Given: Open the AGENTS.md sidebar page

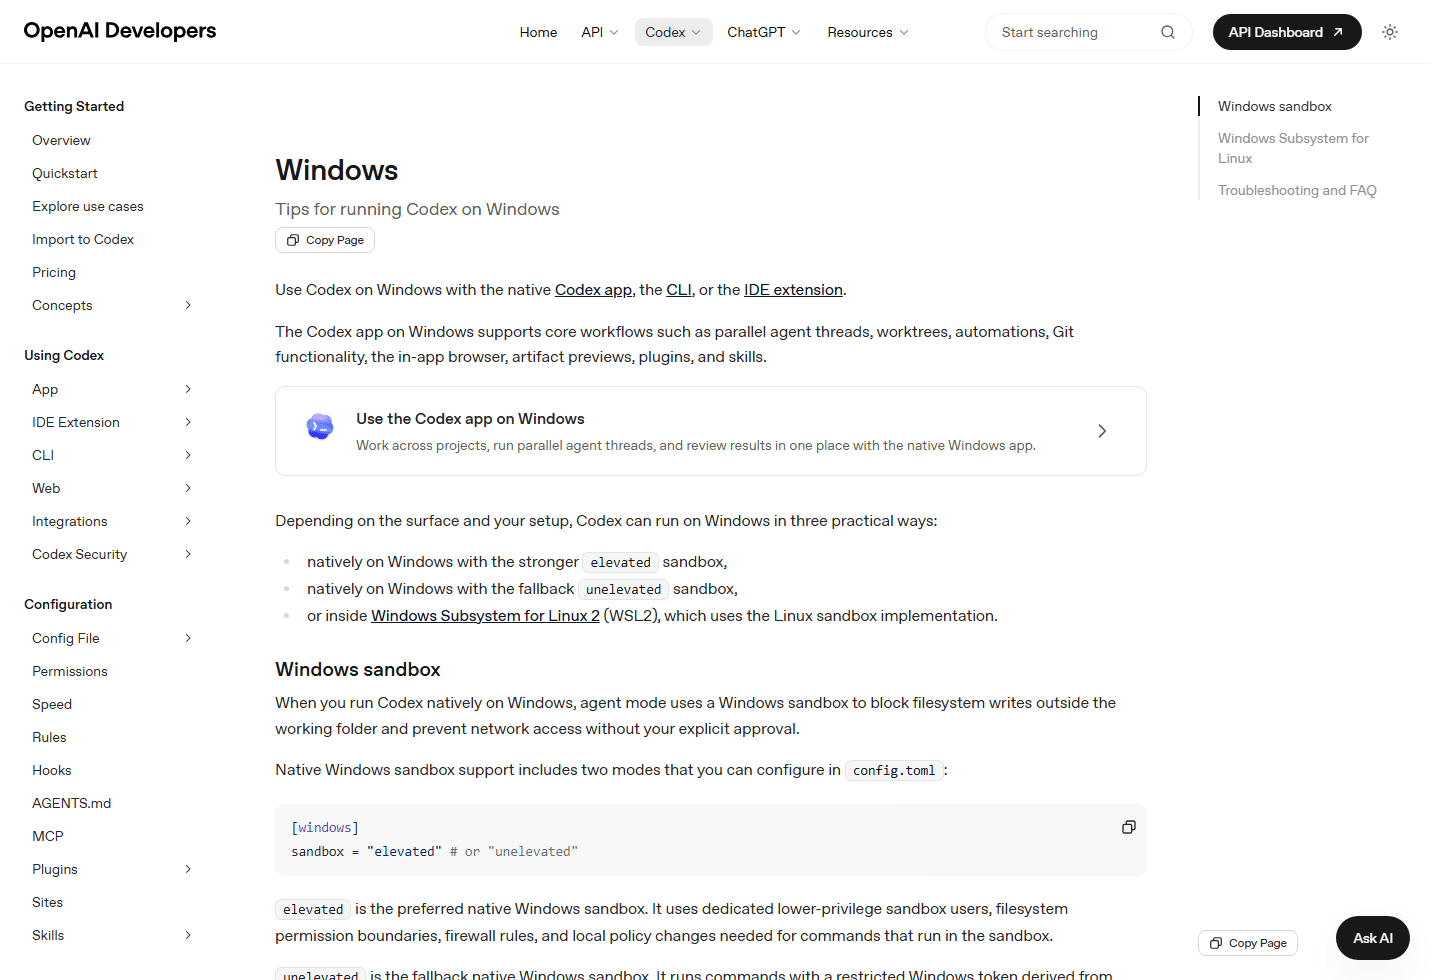Looking at the screenshot, I should click(x=72, y=803).
